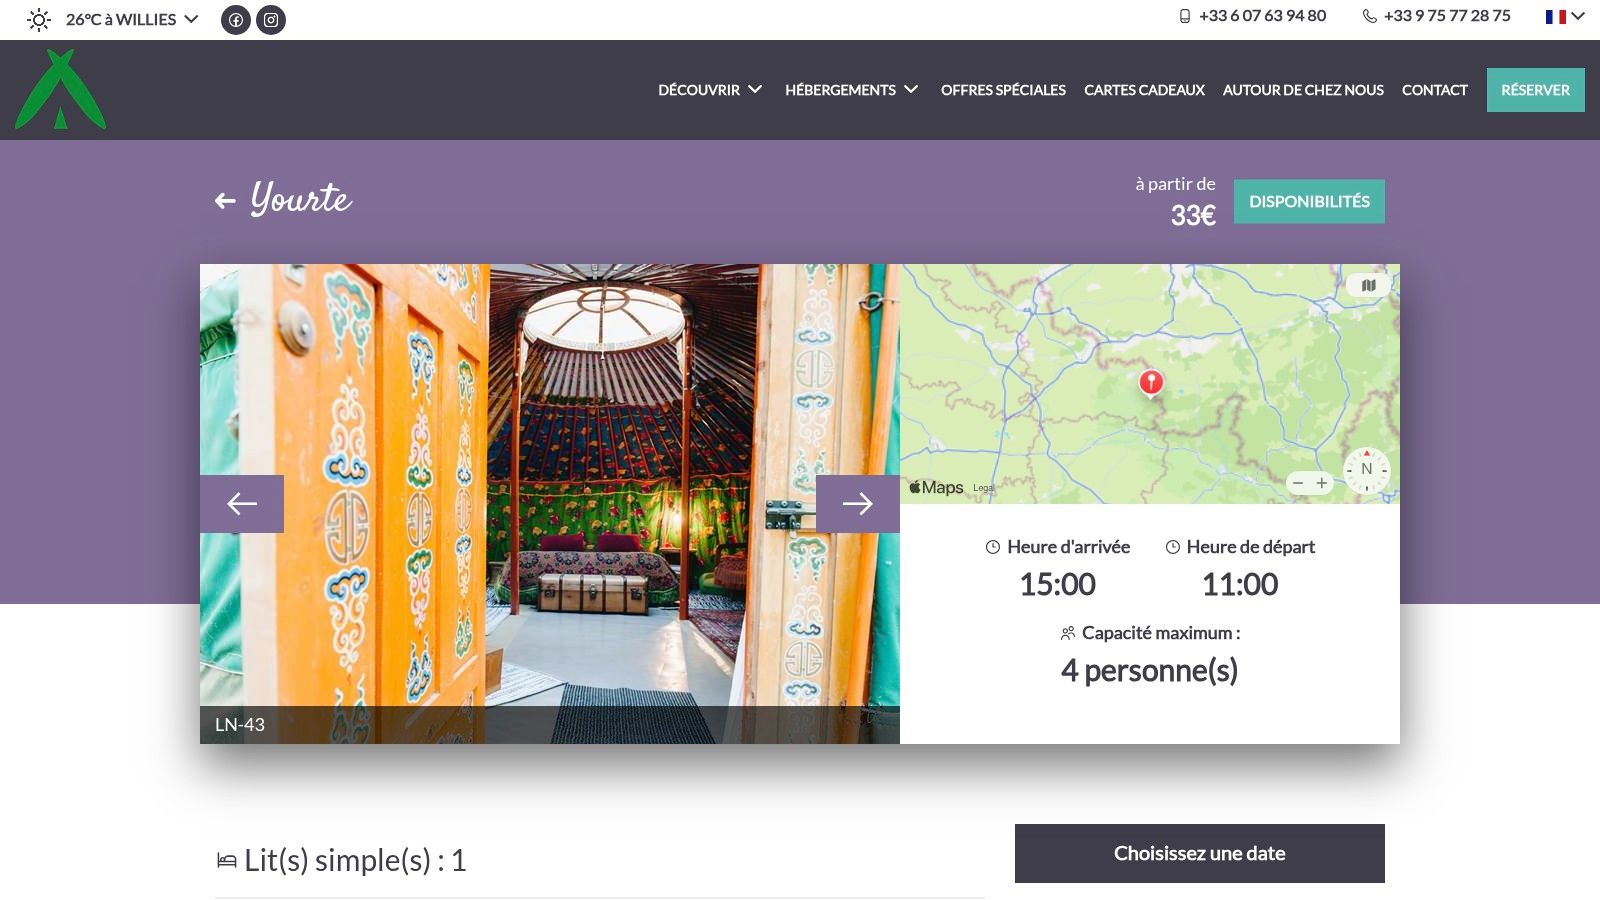Open the Facebook page icon
Screen dimensions: 1600x900
click(236, 20)
